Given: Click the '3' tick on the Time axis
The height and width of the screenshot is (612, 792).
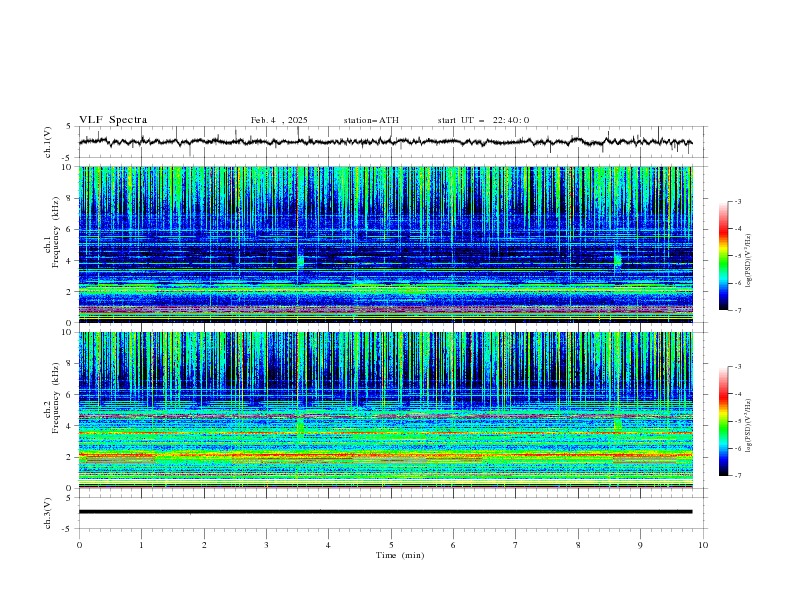Looking at the screenshot, I should (x=266, y=545).
